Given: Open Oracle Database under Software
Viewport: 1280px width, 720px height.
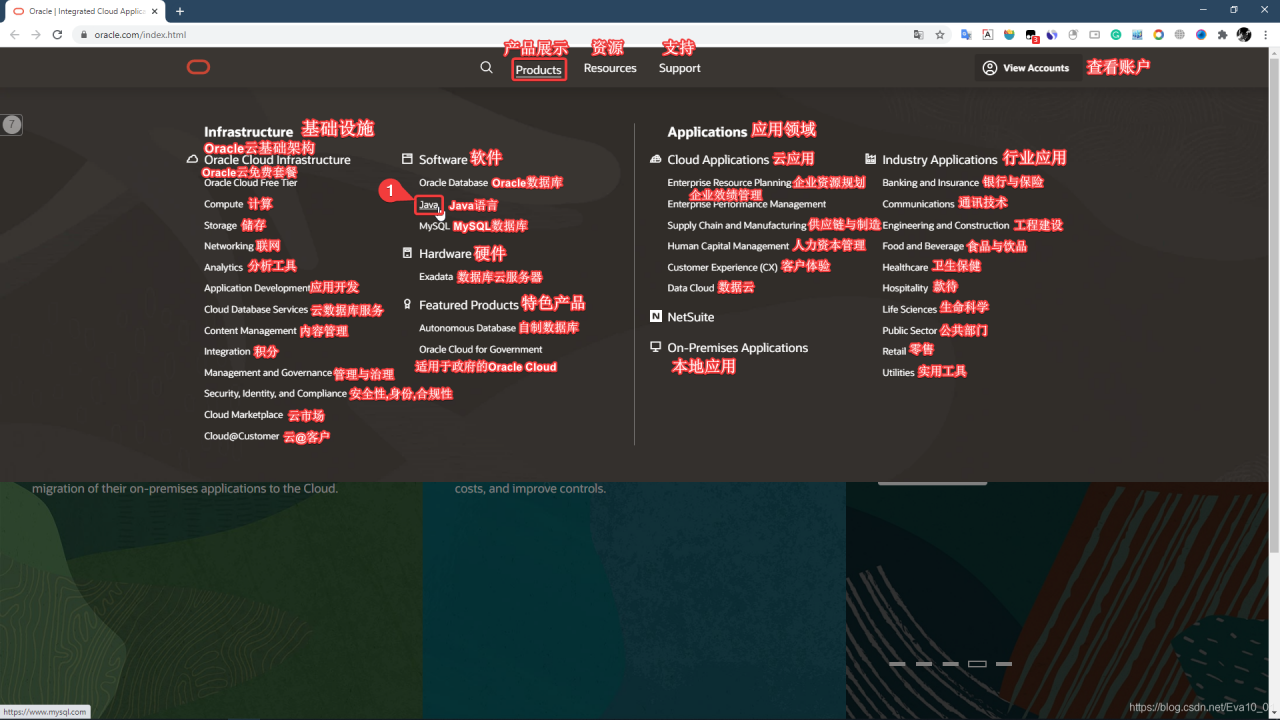Looking at the screenshot, I should [x=453, y=183].
